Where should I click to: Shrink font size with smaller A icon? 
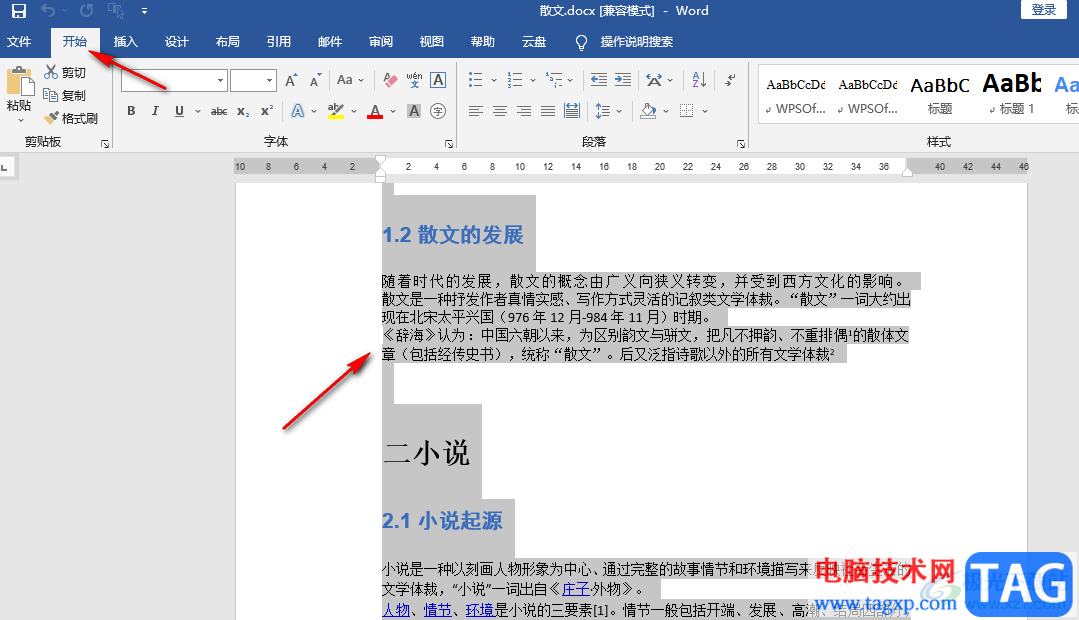coord(315,81)
